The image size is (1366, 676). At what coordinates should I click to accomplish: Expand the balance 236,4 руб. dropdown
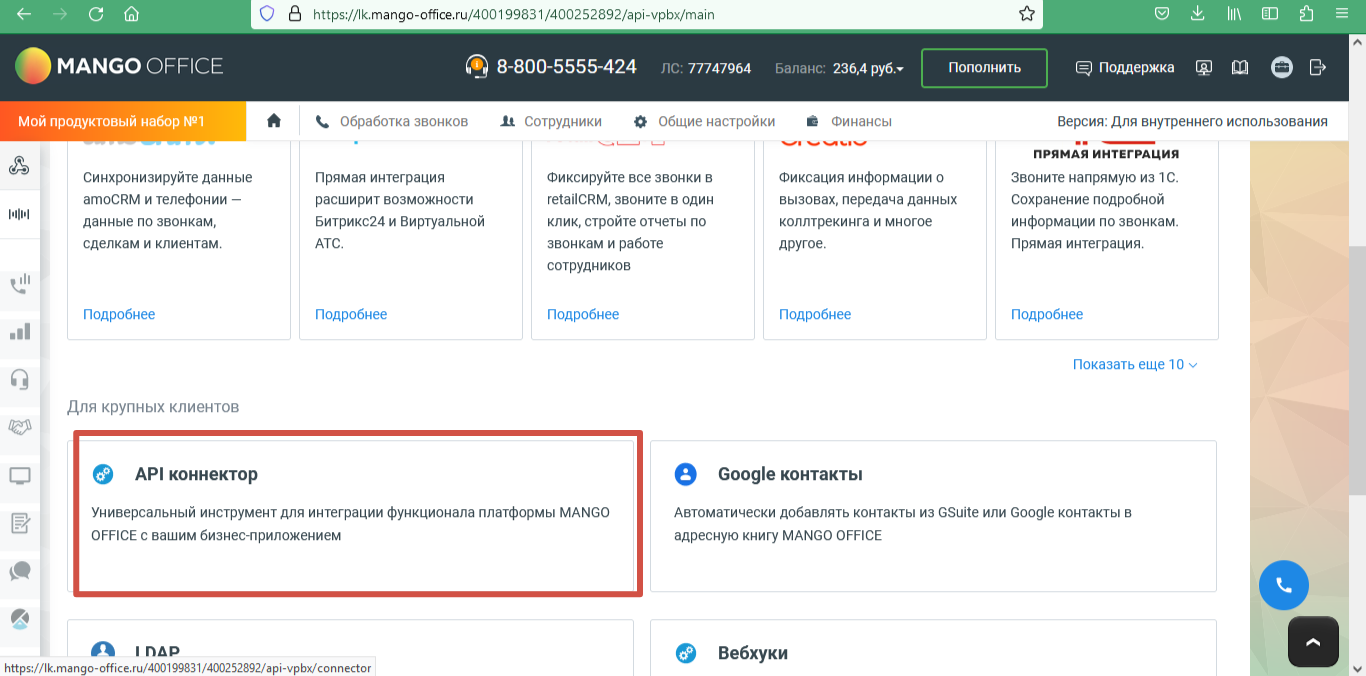868,68
